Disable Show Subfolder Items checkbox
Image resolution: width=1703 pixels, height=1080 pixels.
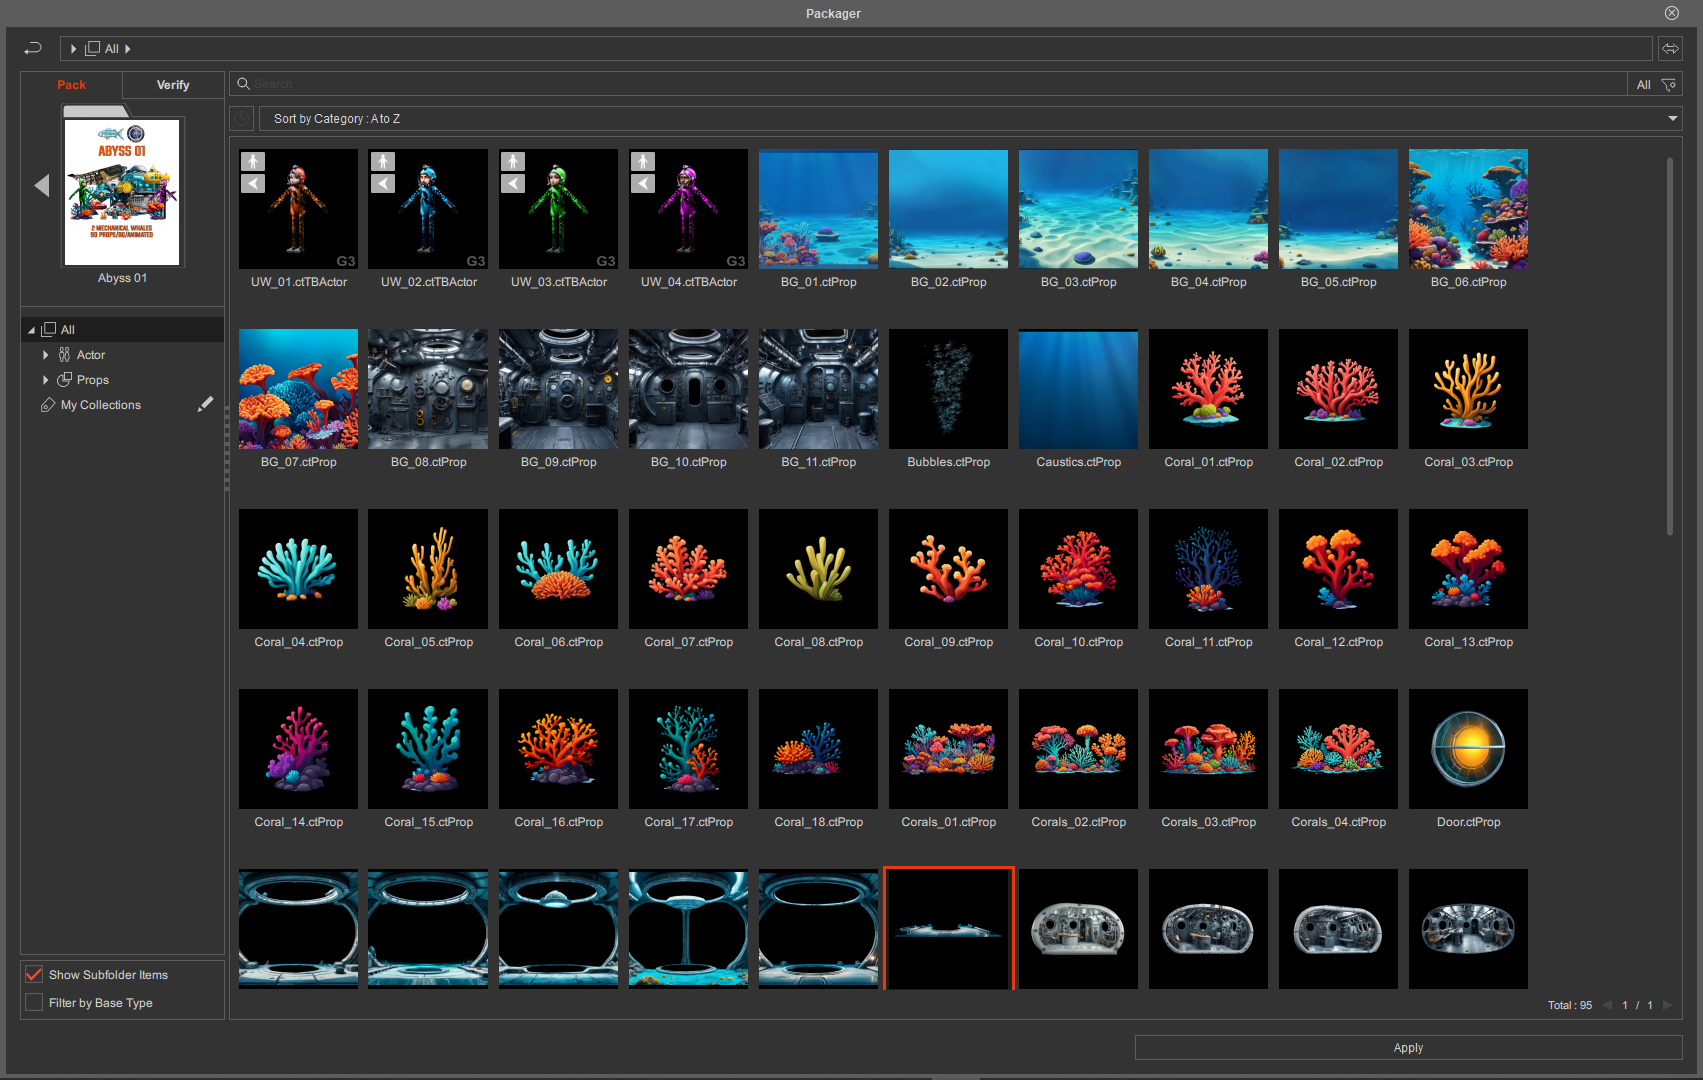click(34, 974)
